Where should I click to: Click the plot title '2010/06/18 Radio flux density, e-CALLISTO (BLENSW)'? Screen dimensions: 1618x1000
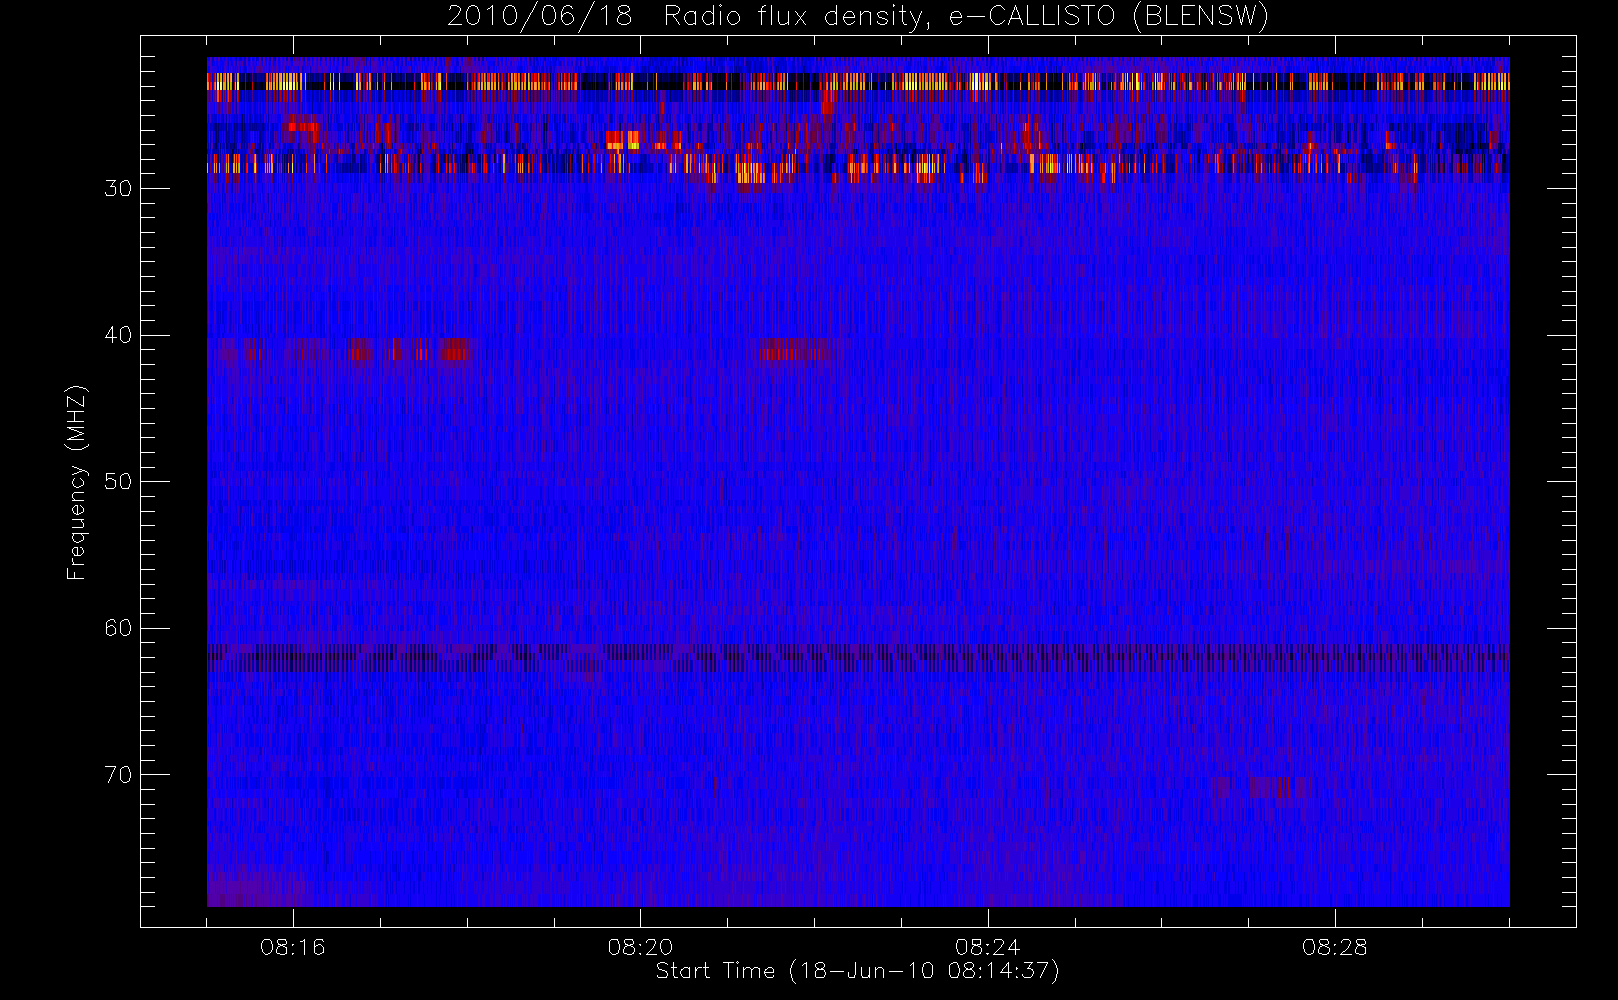pyautogui.click(x=858, y=17)
